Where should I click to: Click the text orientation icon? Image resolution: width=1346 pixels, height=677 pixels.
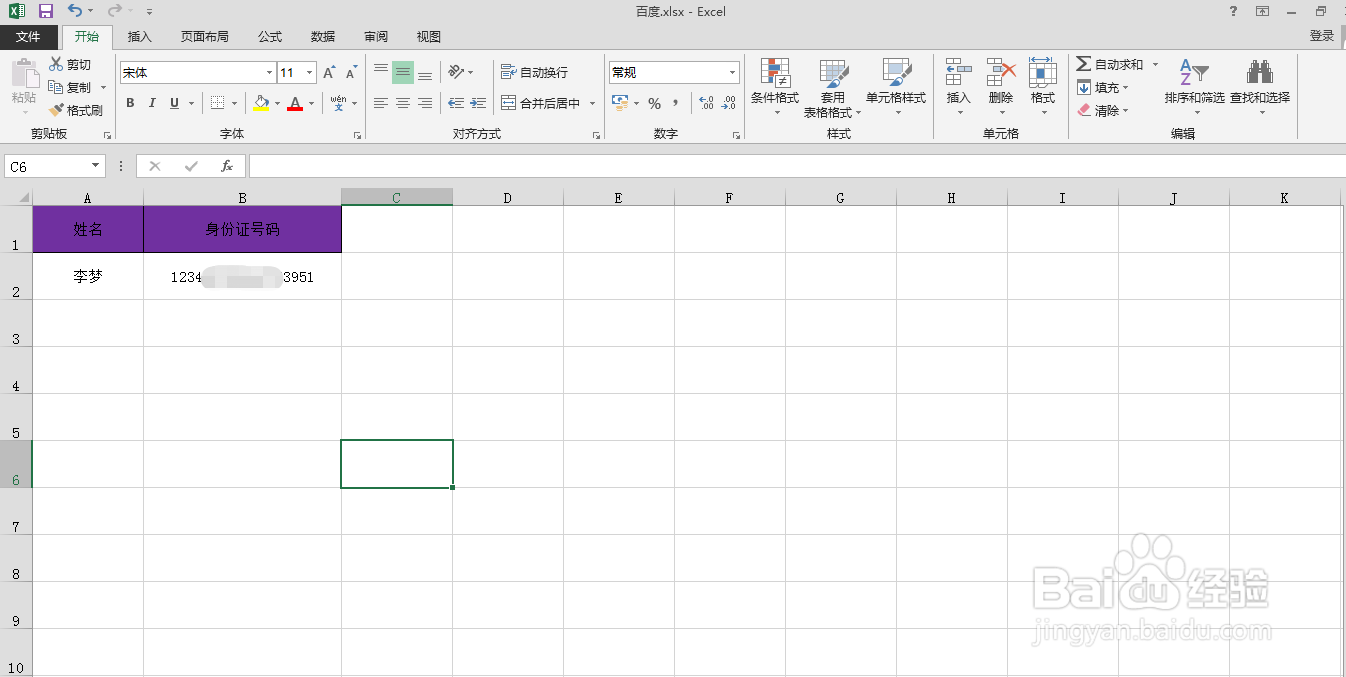456,72
